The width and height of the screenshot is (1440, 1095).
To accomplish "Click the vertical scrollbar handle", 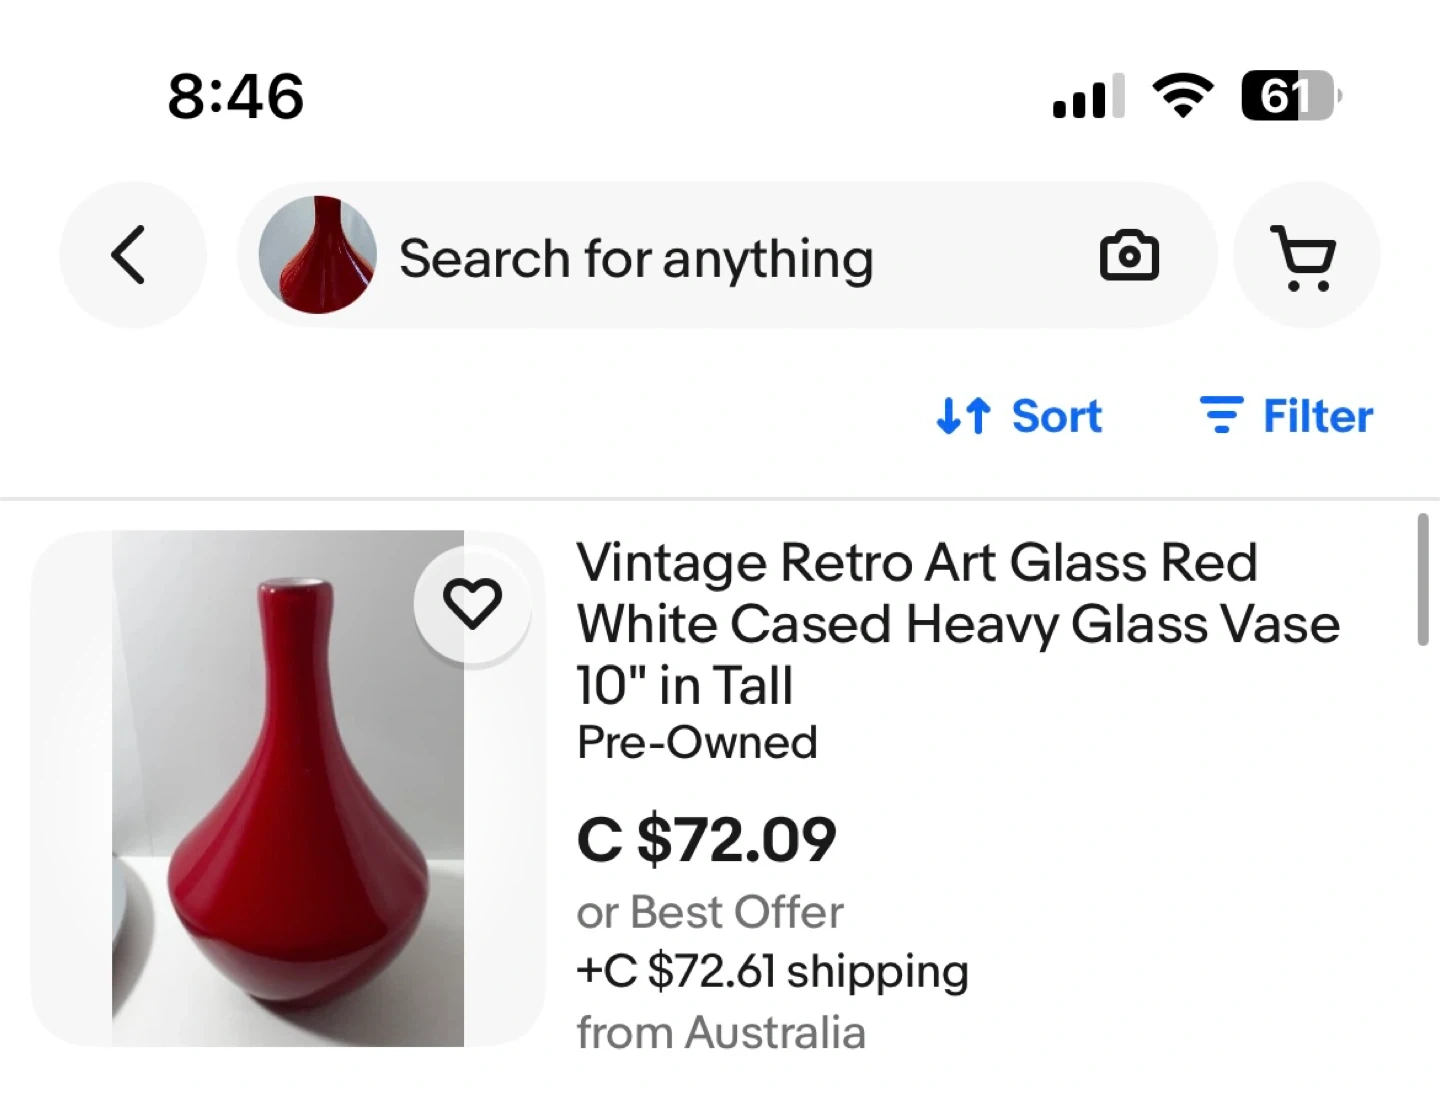I will 1422,580.
